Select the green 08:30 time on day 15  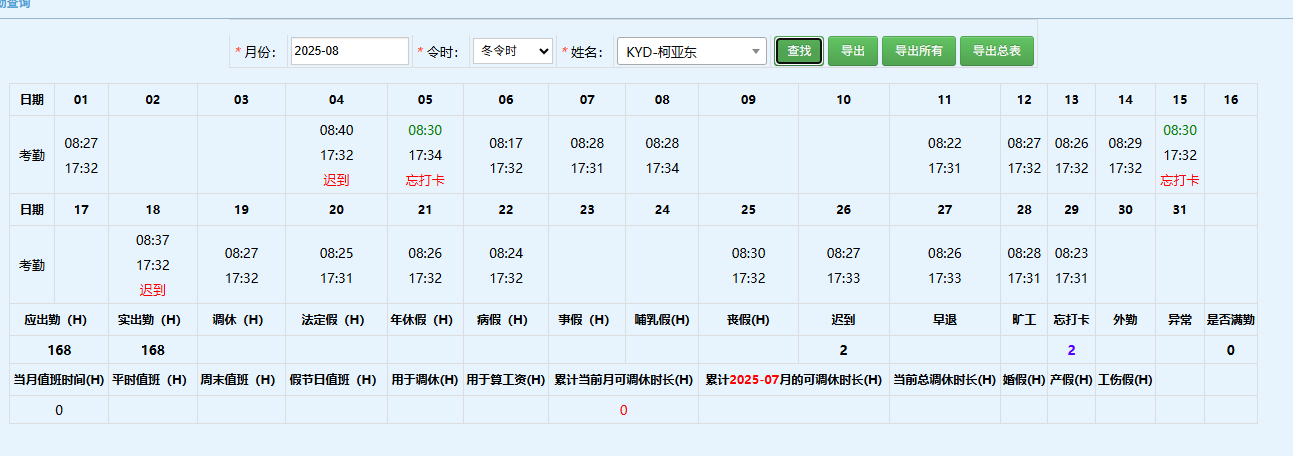click(1180, 130)
